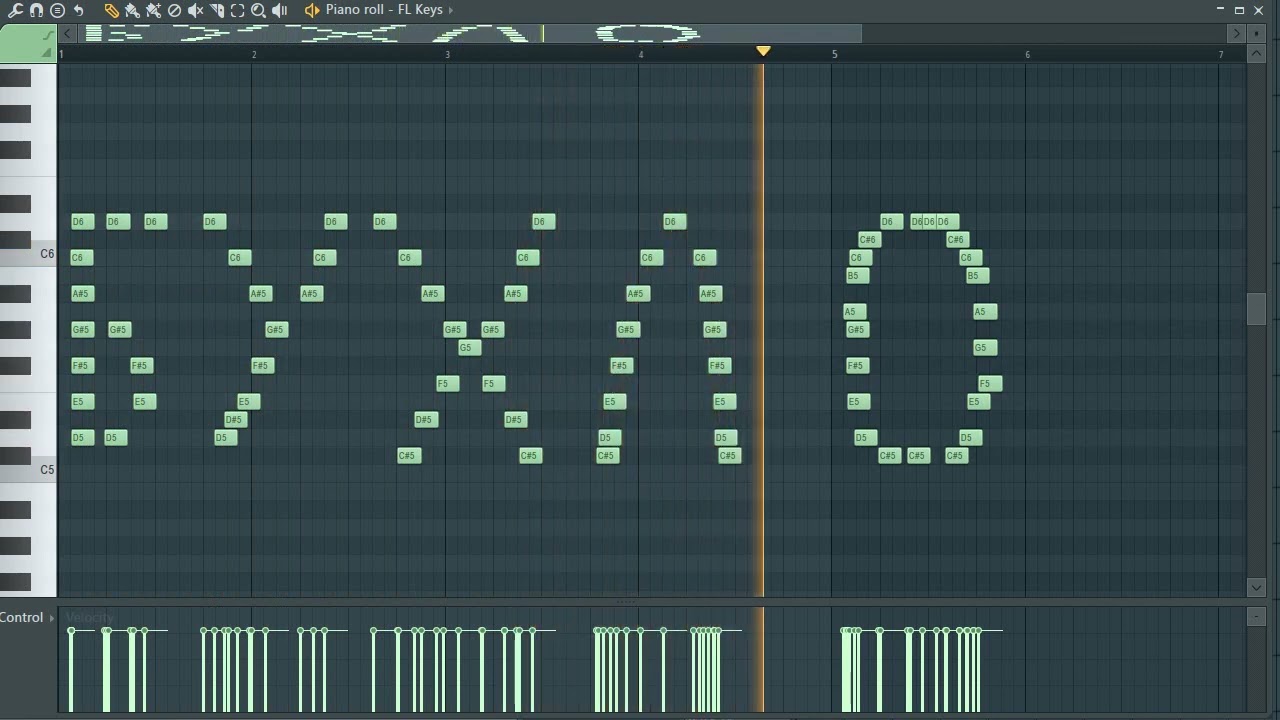Click the orange speaker icon beside the title
1280x720 pixels.
[312, 10]
